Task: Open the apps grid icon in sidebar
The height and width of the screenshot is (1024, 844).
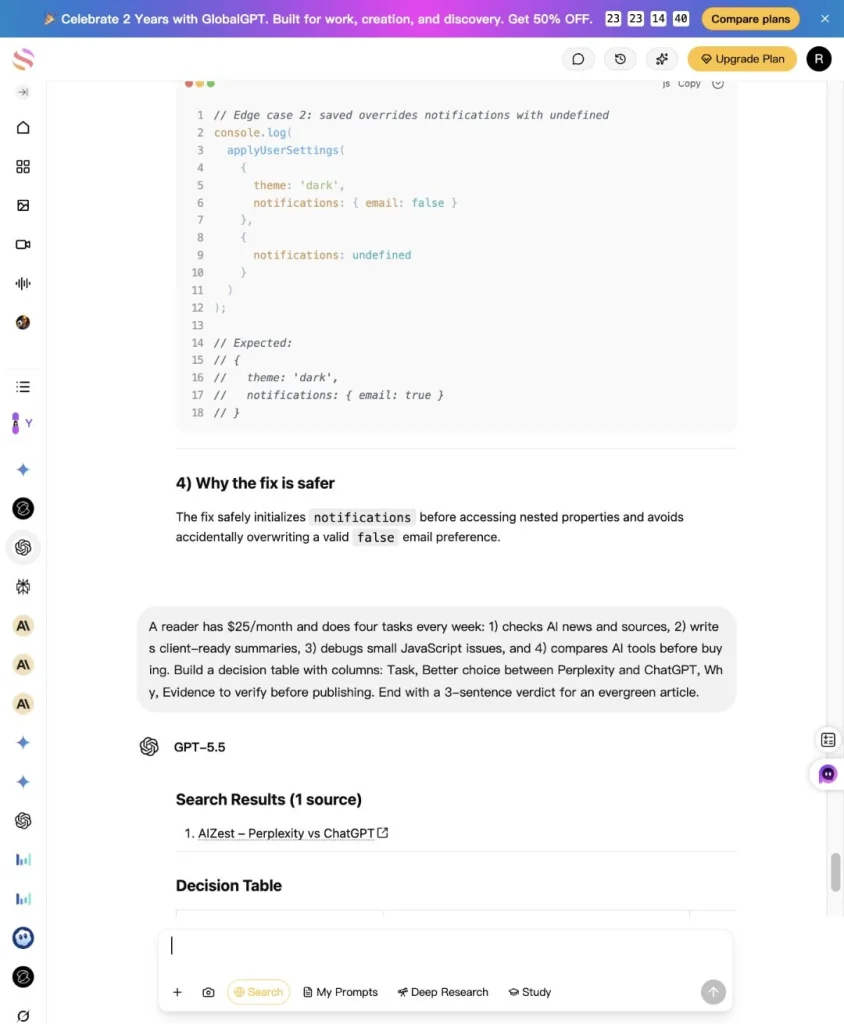Action: point(23,167)
